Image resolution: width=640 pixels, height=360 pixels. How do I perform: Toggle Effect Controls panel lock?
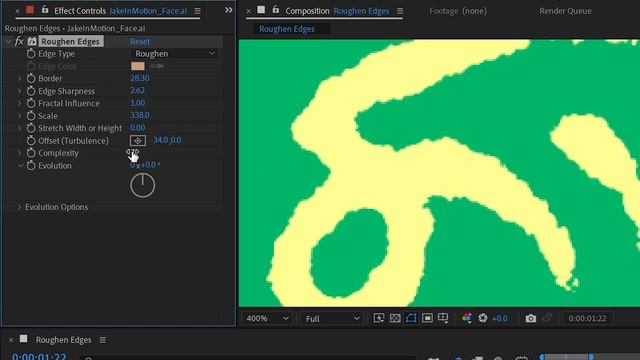tap(45, 10)
